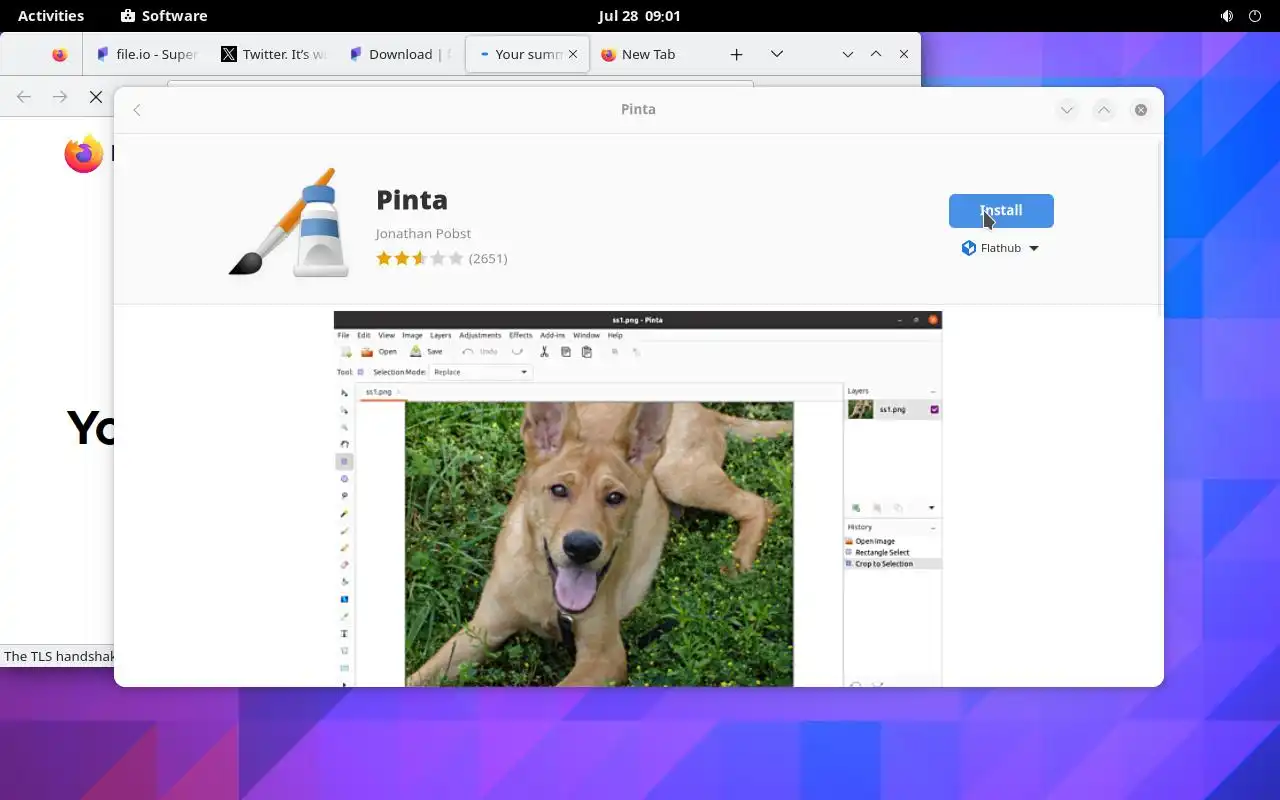Click the volume icon in top bar
The image size is (1280, 800).
[x=1227, y=16]
